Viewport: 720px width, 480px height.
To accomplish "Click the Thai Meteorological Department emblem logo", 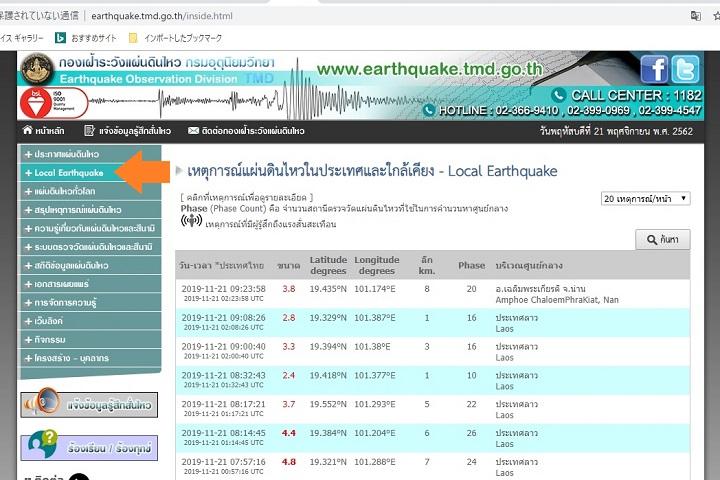I will point(38,70).
